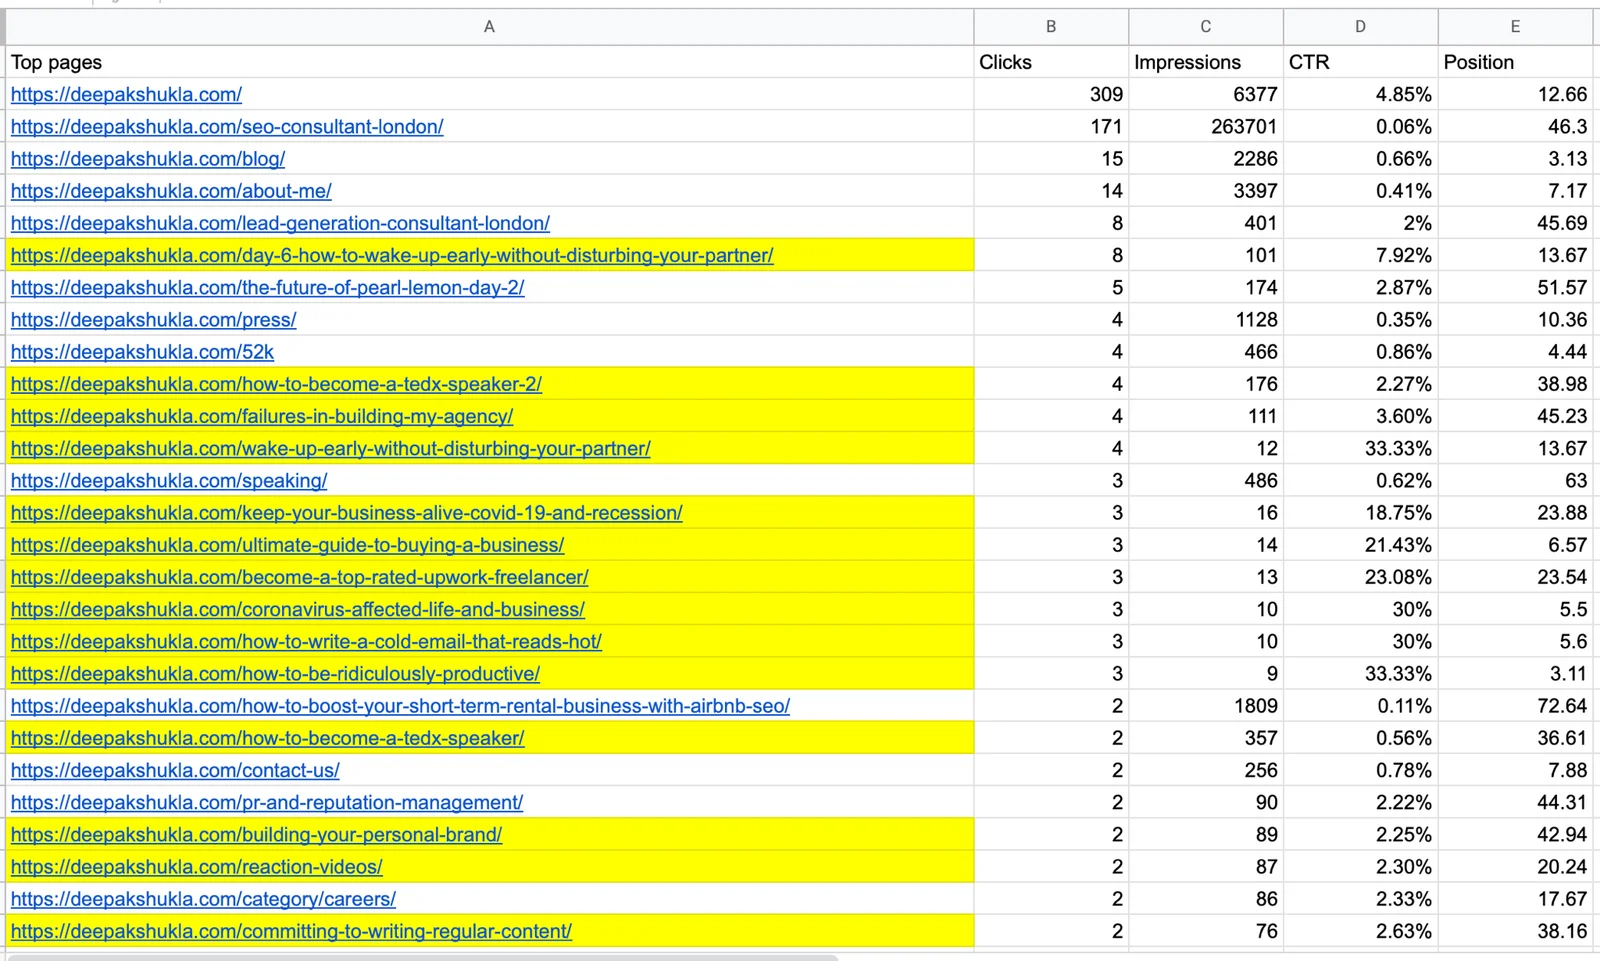Select the CTR cell showing 23.08%

pos(1360,577)
